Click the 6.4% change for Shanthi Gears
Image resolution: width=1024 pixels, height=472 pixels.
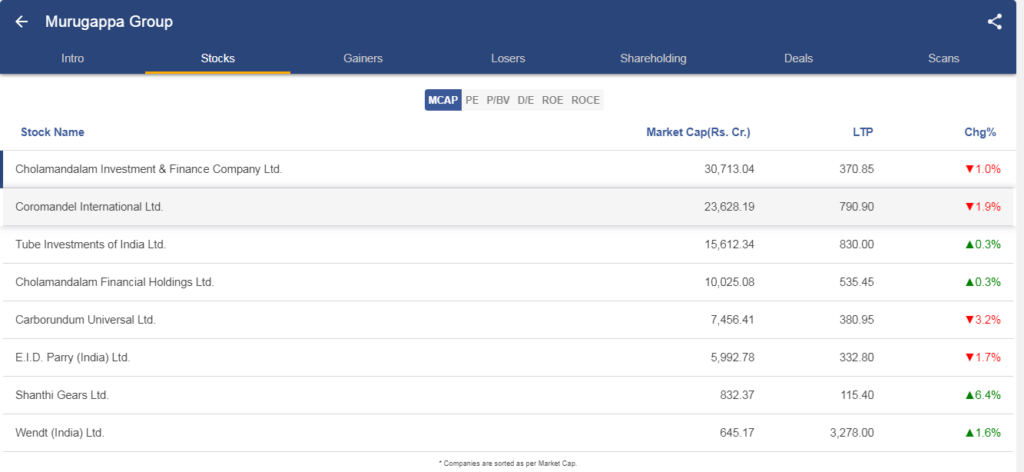983,395
